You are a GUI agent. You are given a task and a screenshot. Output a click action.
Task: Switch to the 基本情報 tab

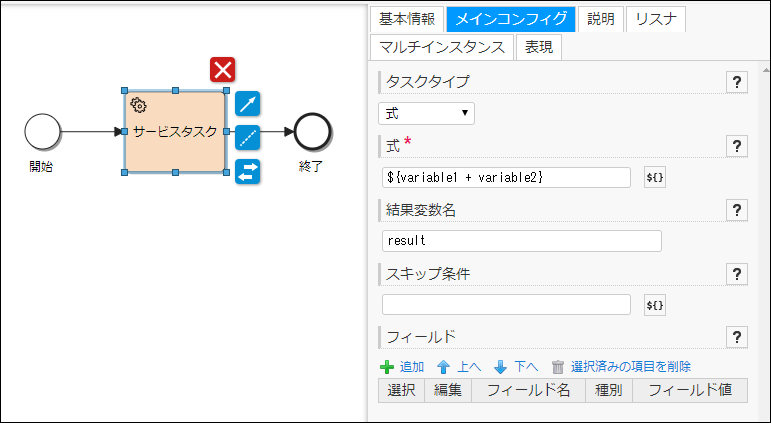coord(407,19)
